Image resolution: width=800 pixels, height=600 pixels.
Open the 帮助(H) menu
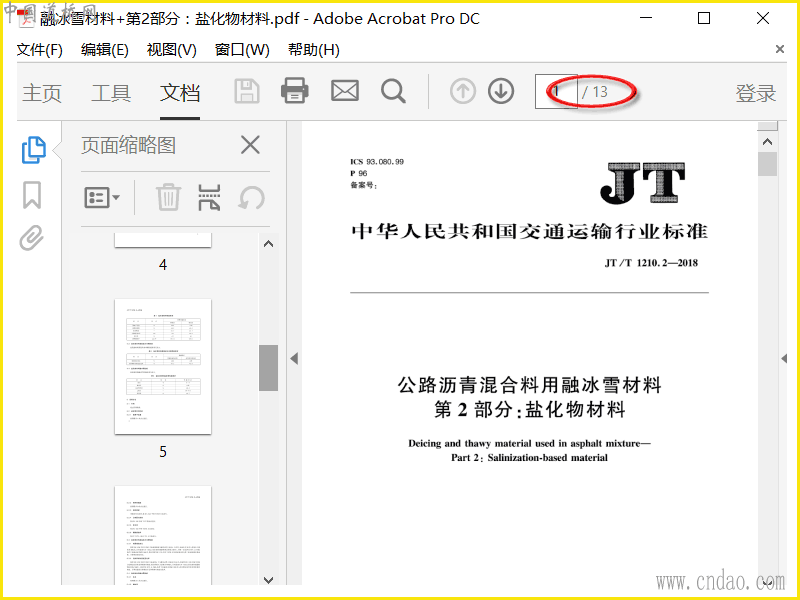coord(314,50)
